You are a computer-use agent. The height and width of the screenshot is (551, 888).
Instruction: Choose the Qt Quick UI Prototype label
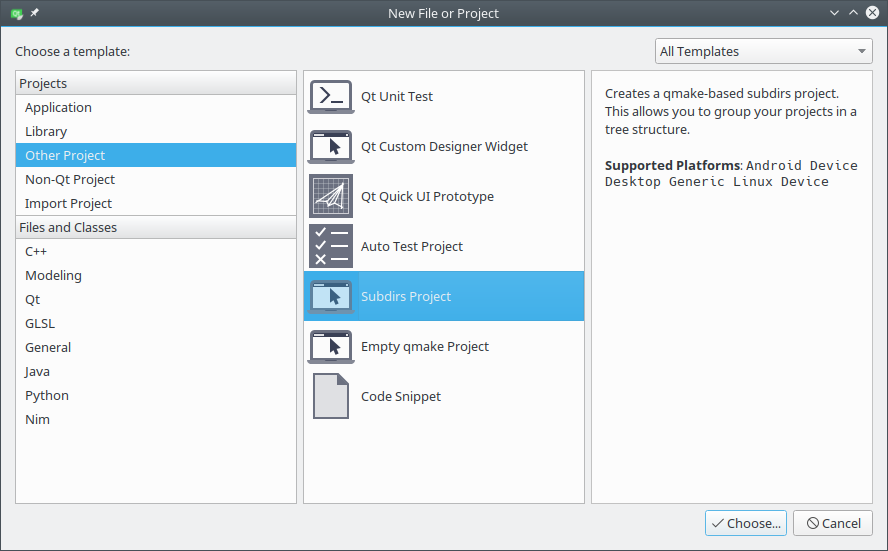[427, 196]
